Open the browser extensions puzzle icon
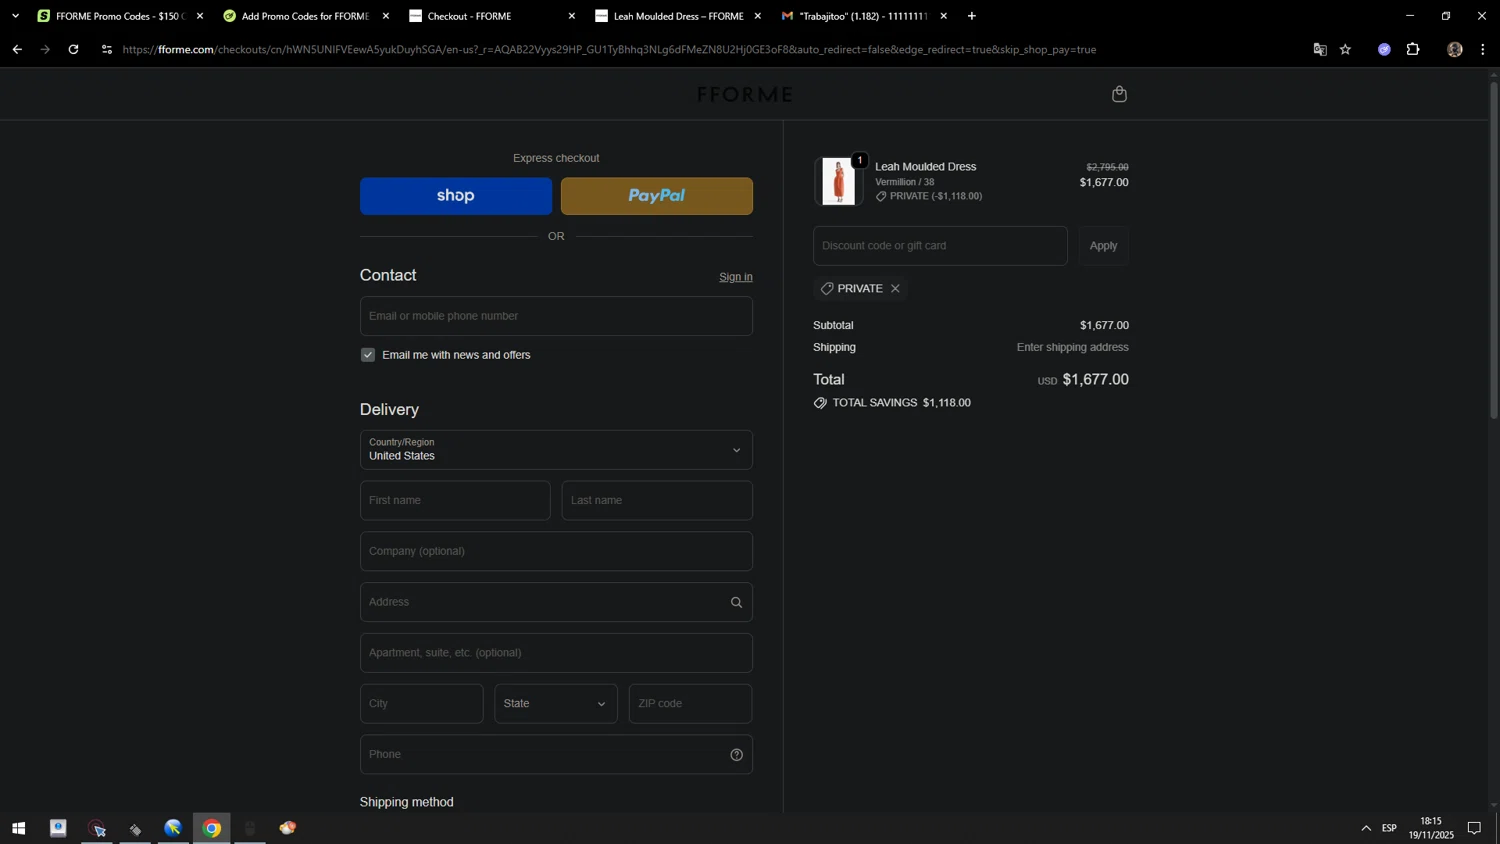Image resolution: width=1500 pixels, height=844 pixels. (1413, 49)
